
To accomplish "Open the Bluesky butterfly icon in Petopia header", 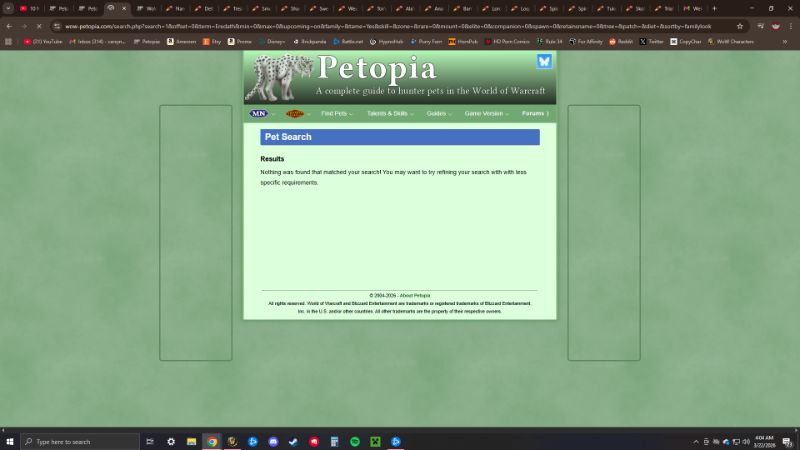I will pyautogui.click(x=544, y=61).
